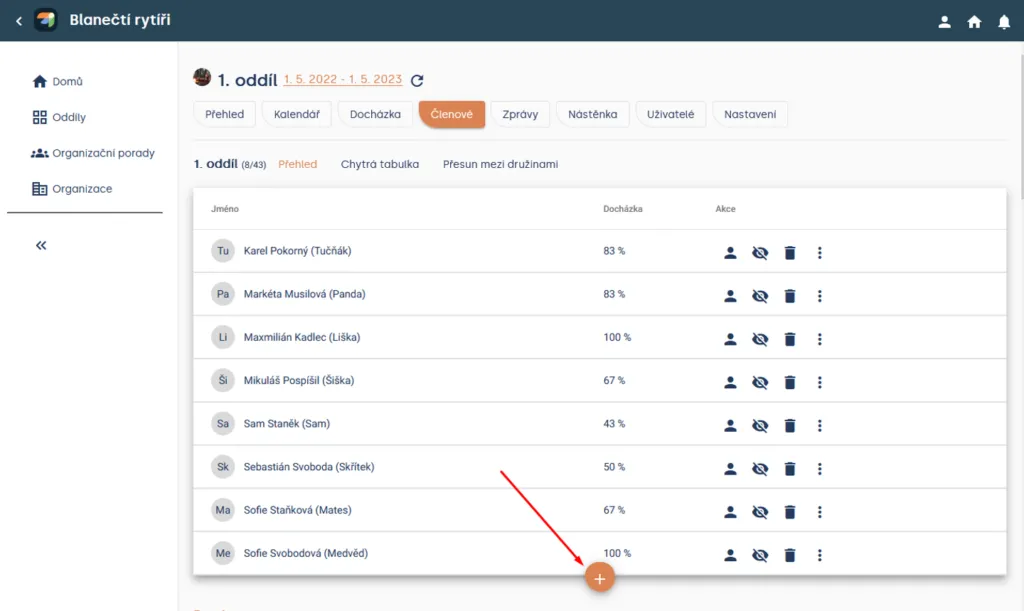The width and height of the screenshot is (1024, 611).
Task: Open more options for Karel Pokorný
Action: coord(820,253)
